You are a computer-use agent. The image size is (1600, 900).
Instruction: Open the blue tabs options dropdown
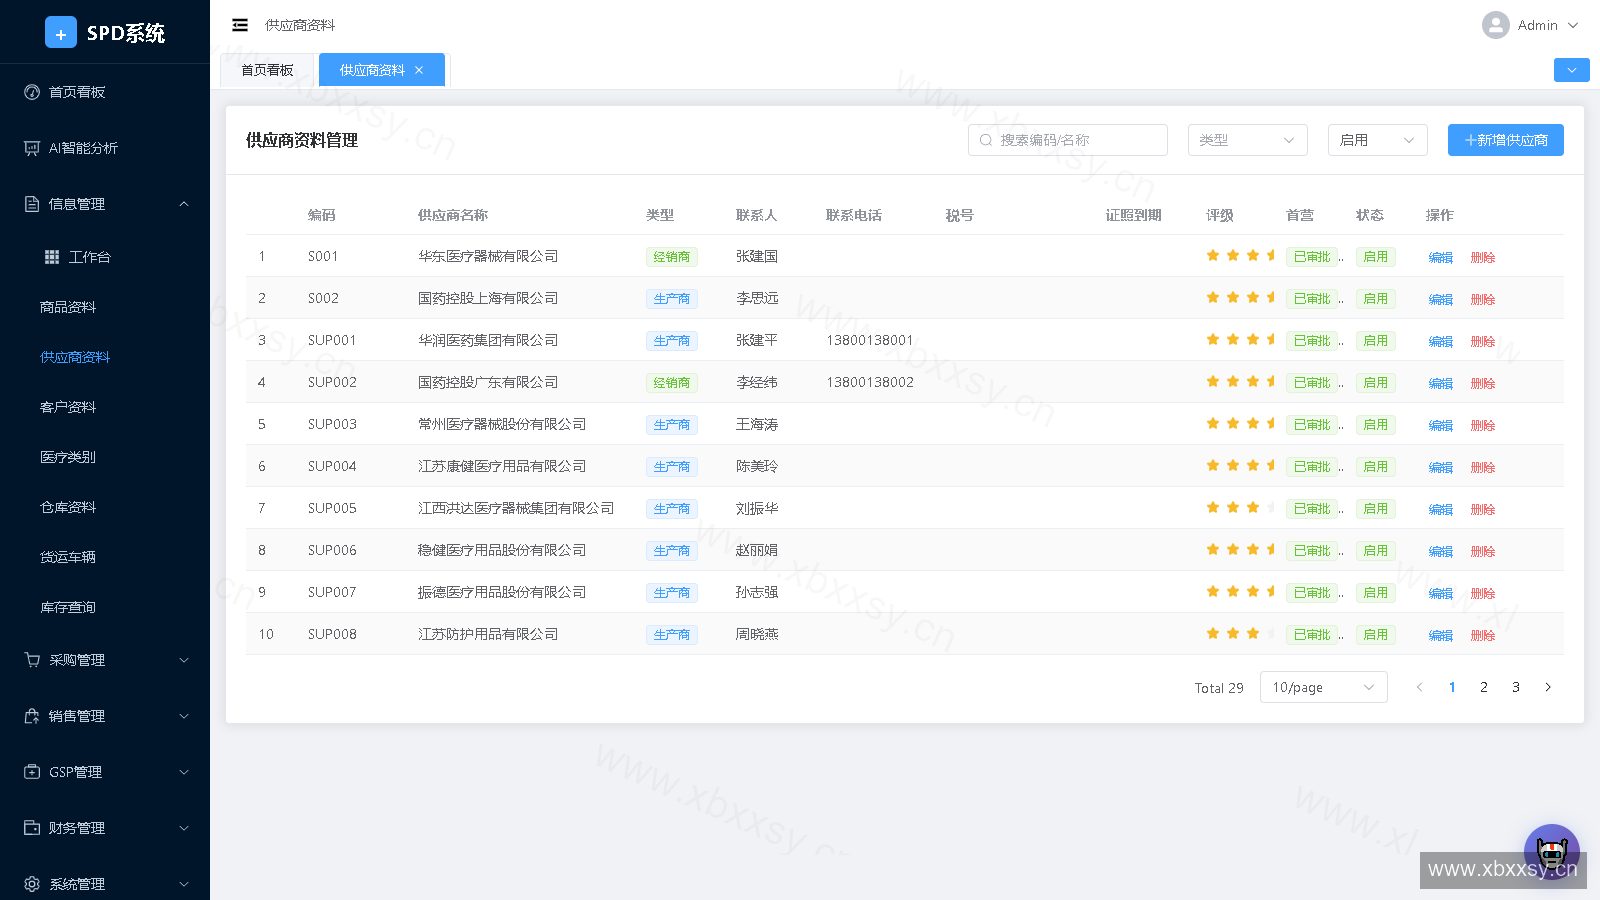1571,70
